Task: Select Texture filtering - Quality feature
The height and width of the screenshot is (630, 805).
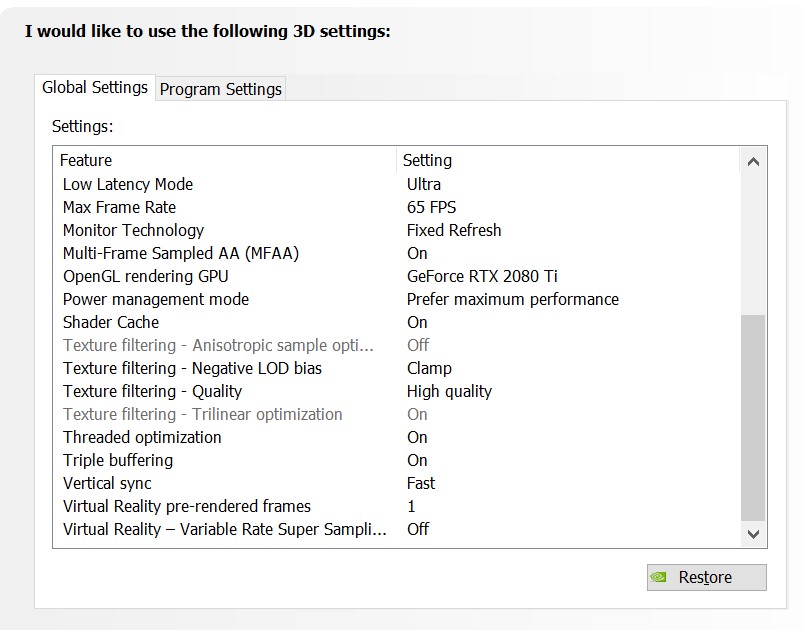Action: tap(152, 391)
